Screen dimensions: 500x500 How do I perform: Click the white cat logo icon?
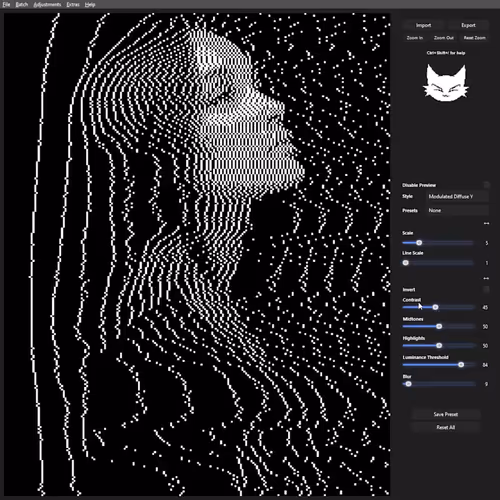click(446, 83)
